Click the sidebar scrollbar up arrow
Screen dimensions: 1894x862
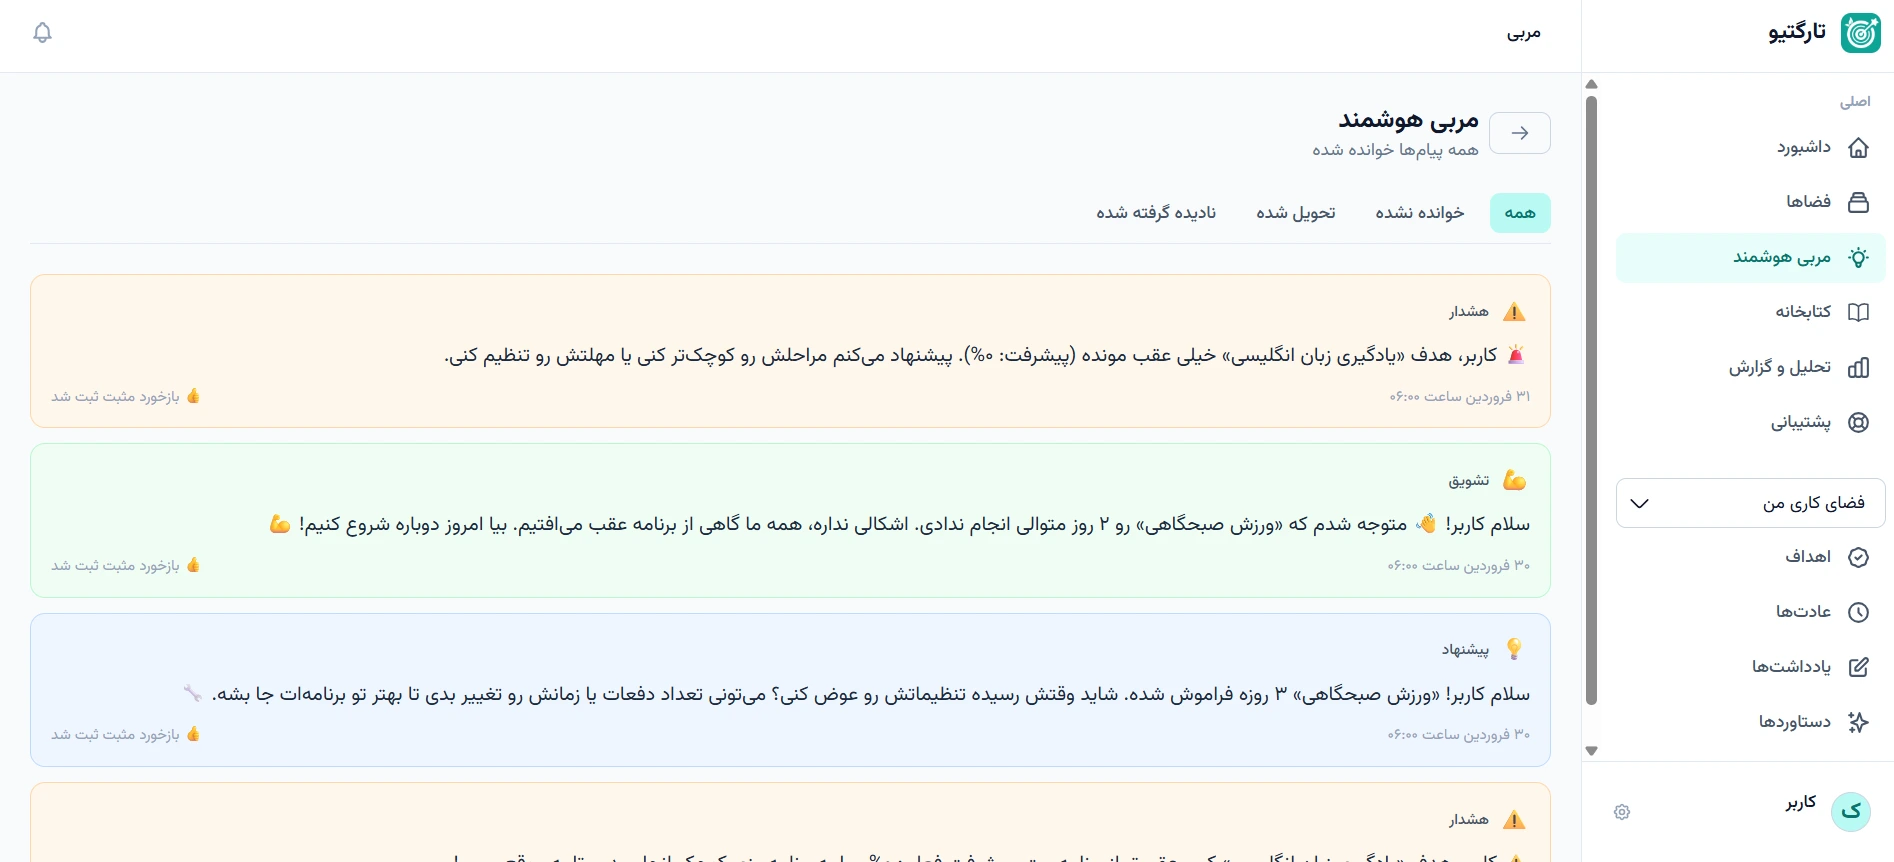pos(1592,84)
